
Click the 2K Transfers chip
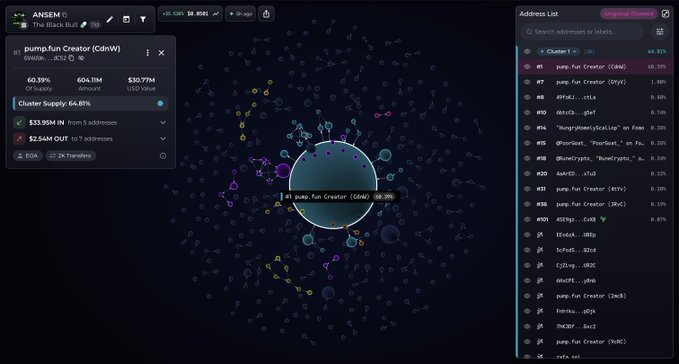(x=71, y=156)
